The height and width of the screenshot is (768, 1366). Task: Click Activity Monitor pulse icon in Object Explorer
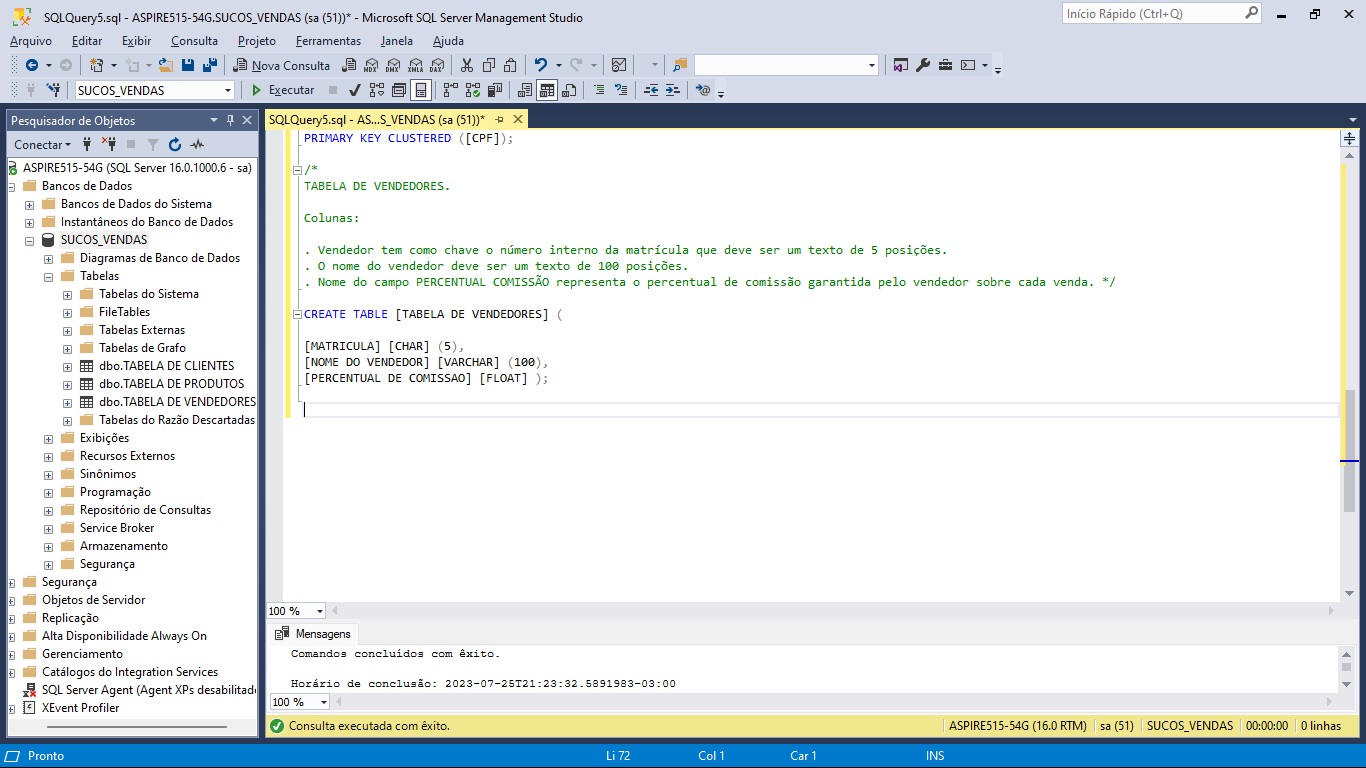pos(197,144)
